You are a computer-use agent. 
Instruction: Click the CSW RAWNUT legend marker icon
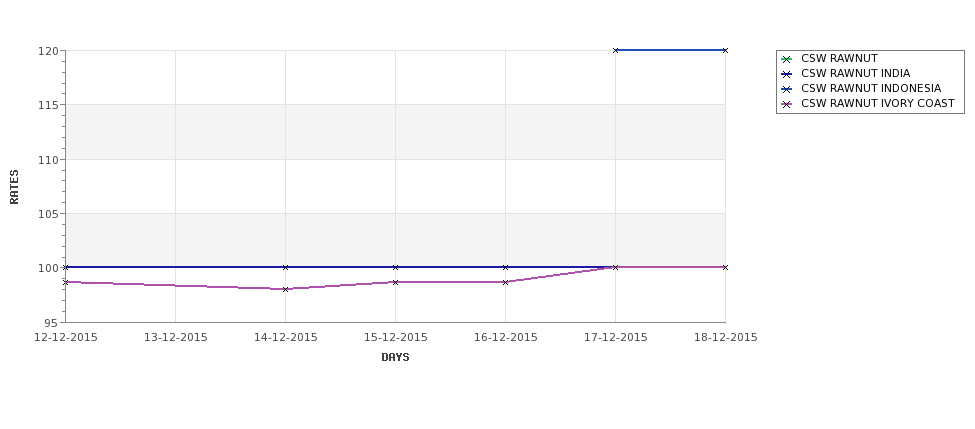pos(787,59)
